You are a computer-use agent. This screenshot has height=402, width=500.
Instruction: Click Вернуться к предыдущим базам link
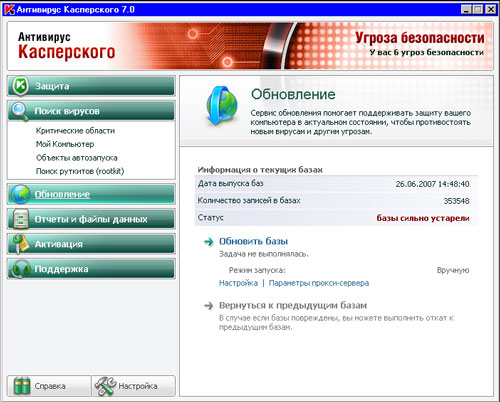coord(293,305)
